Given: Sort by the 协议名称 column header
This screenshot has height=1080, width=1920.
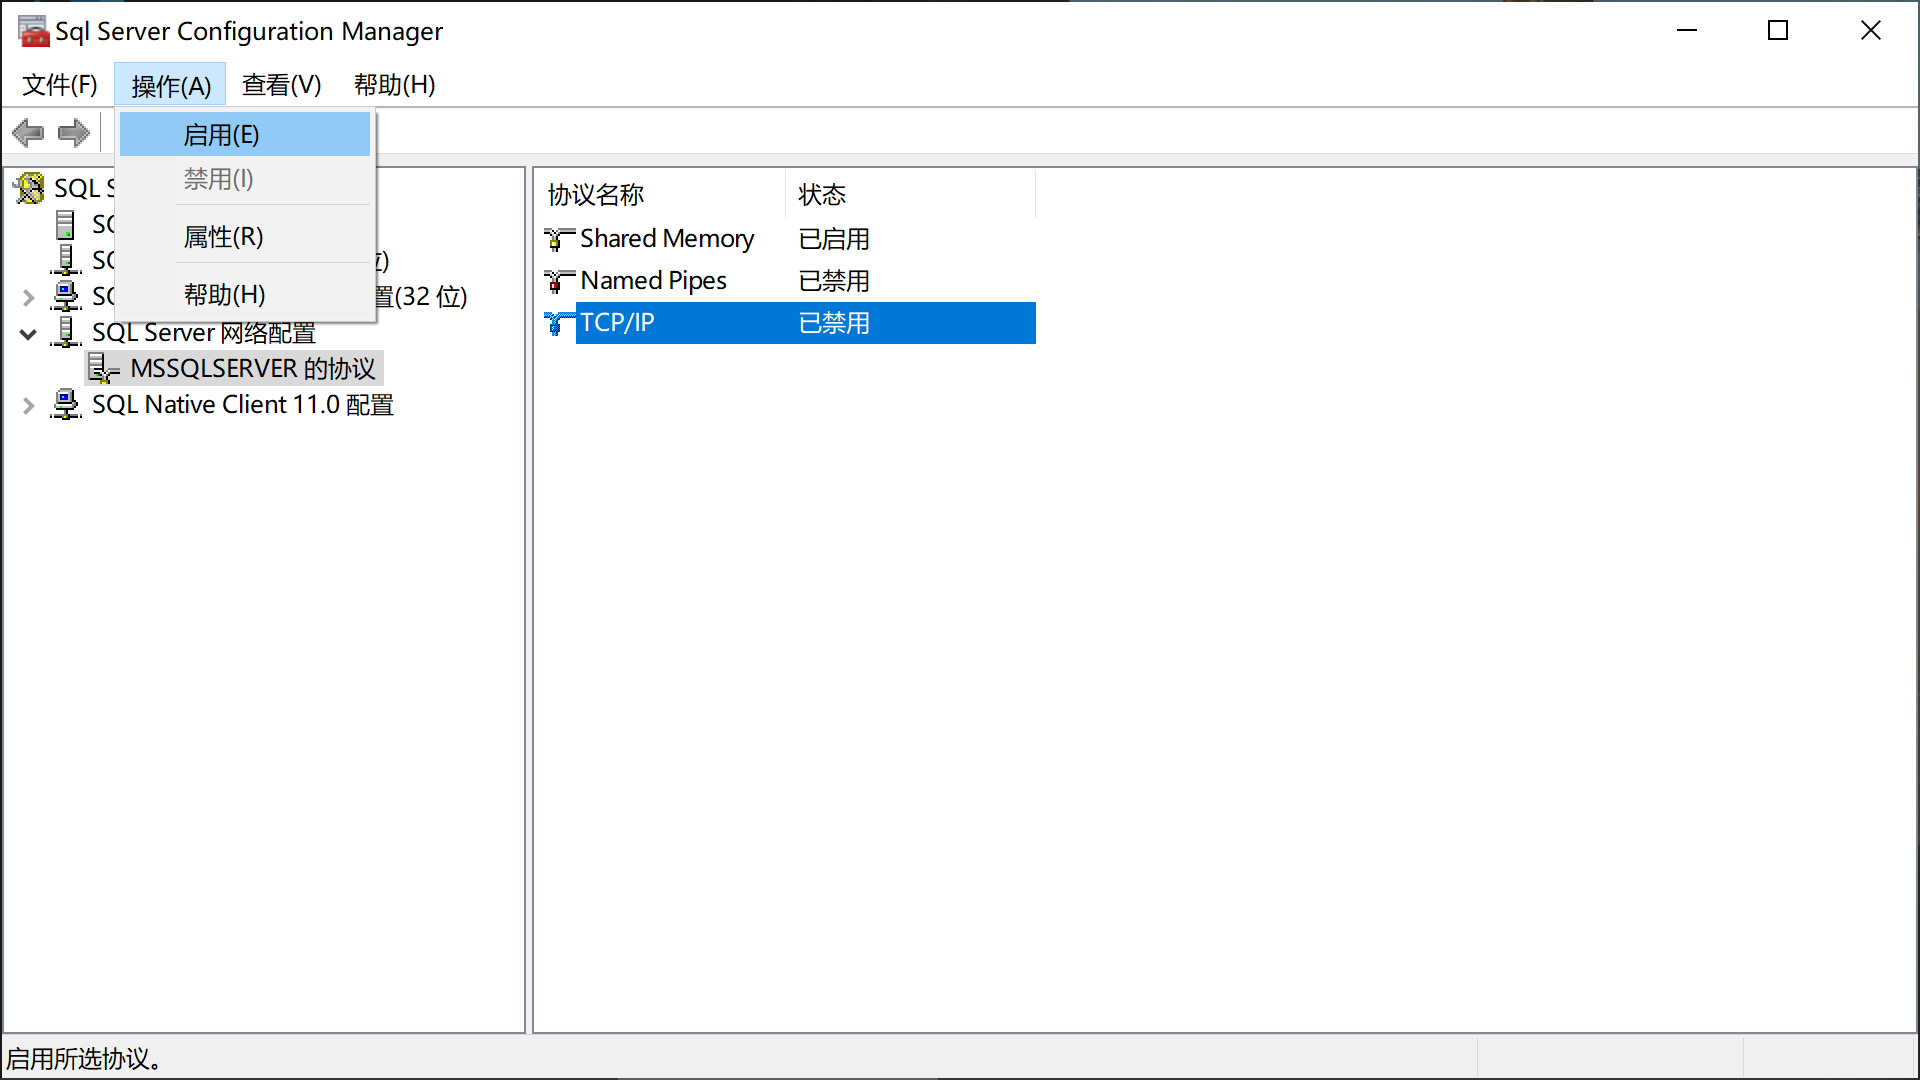Looking at the screenshot, I should (597, 194).
